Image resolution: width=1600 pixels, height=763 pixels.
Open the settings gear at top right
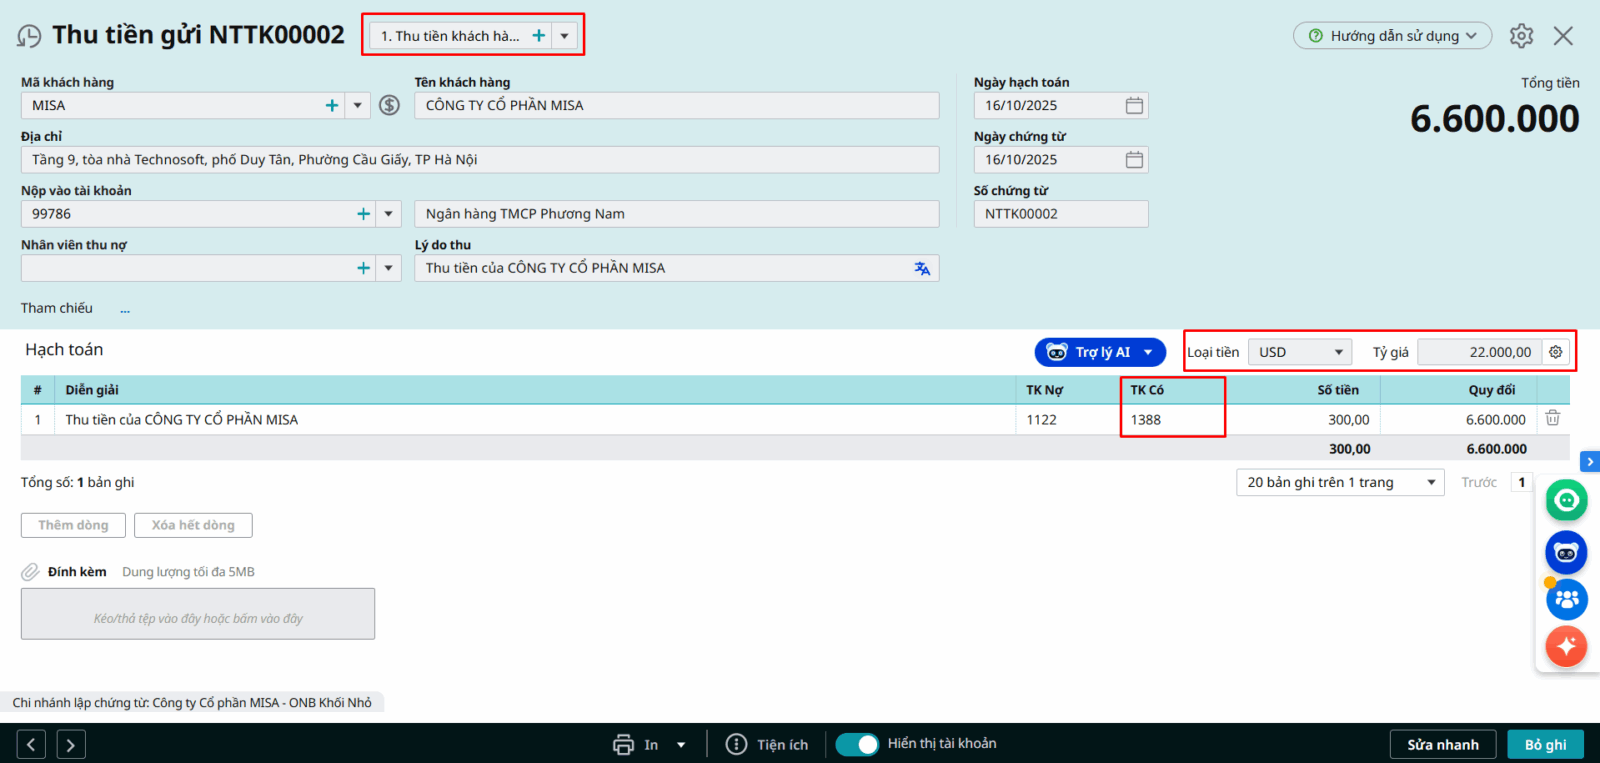pos(1521,36)
